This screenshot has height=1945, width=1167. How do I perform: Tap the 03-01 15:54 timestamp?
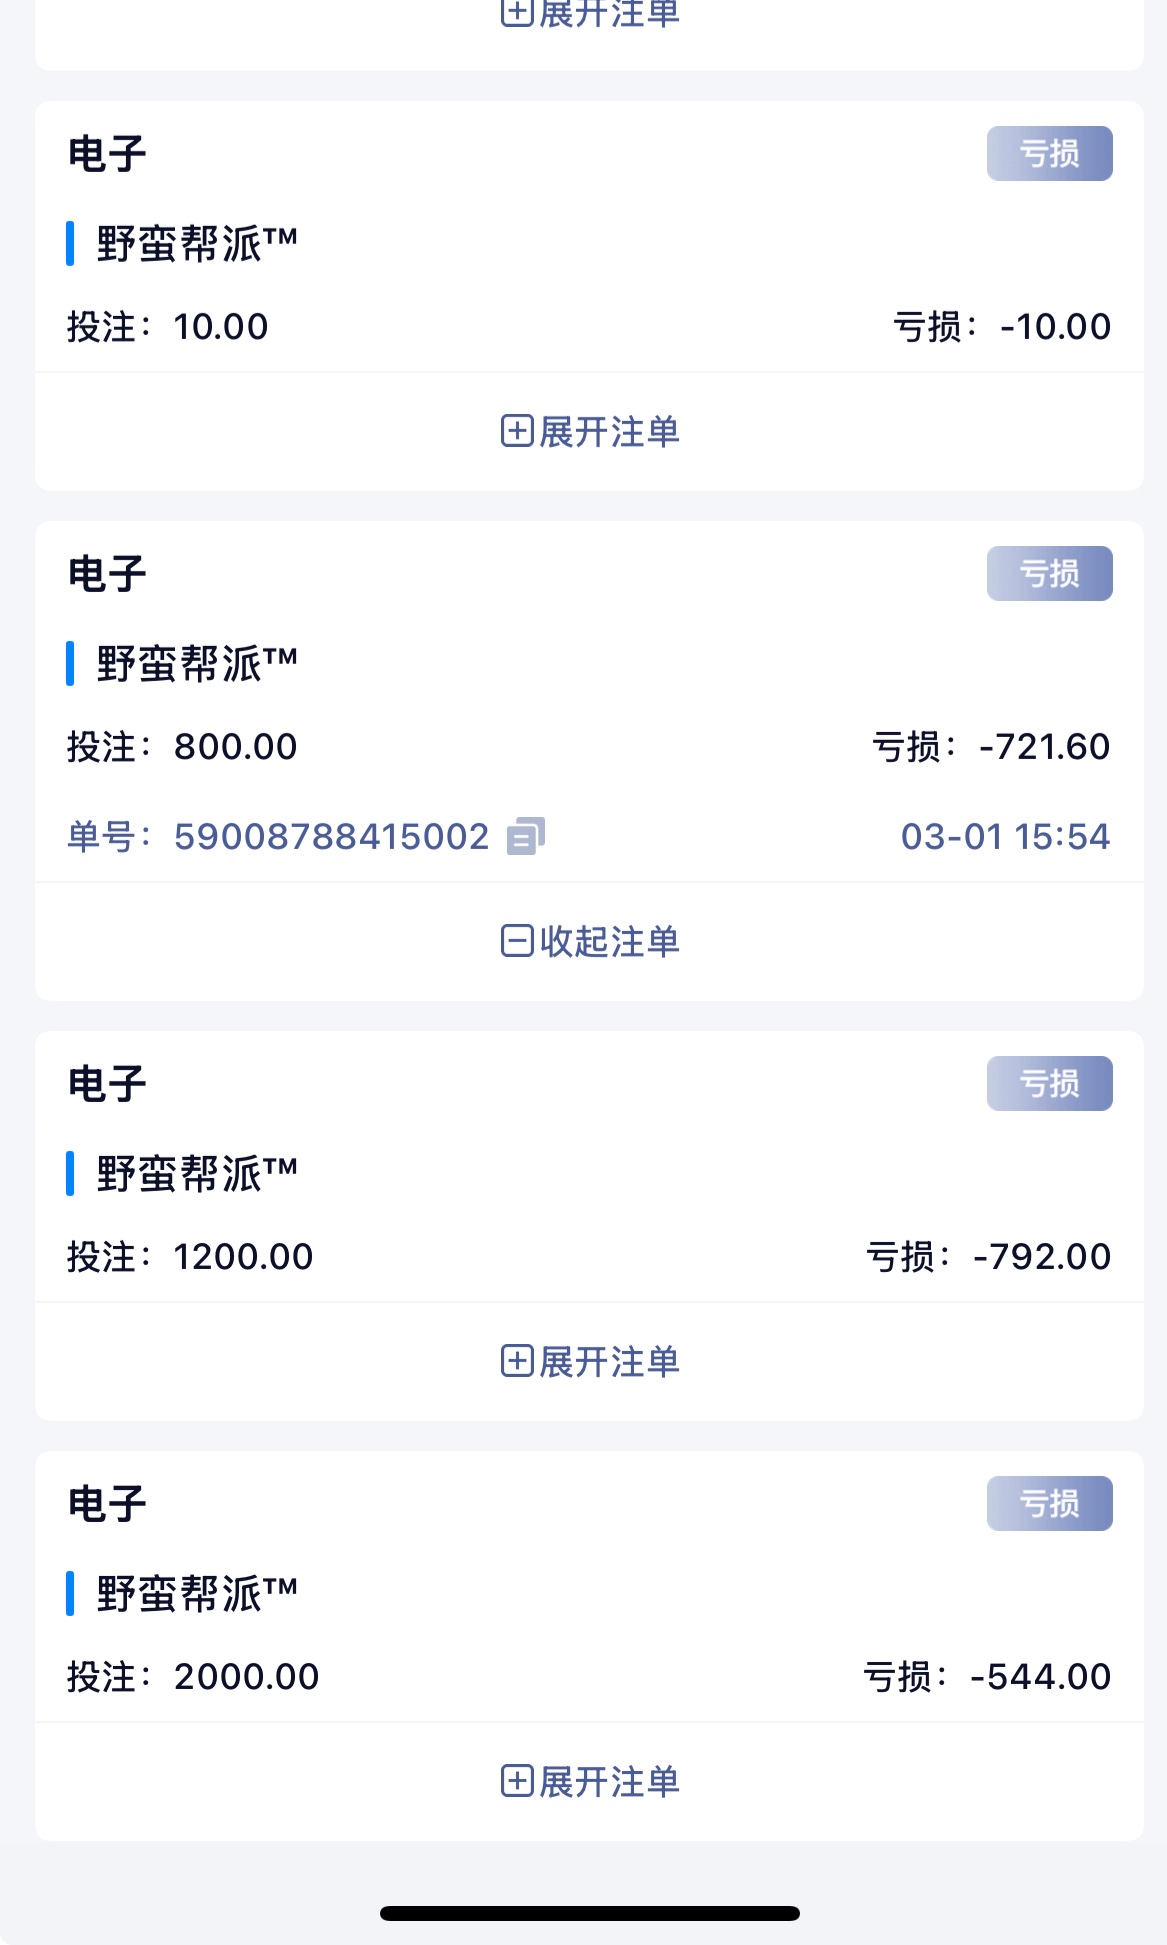point(1005,837)
